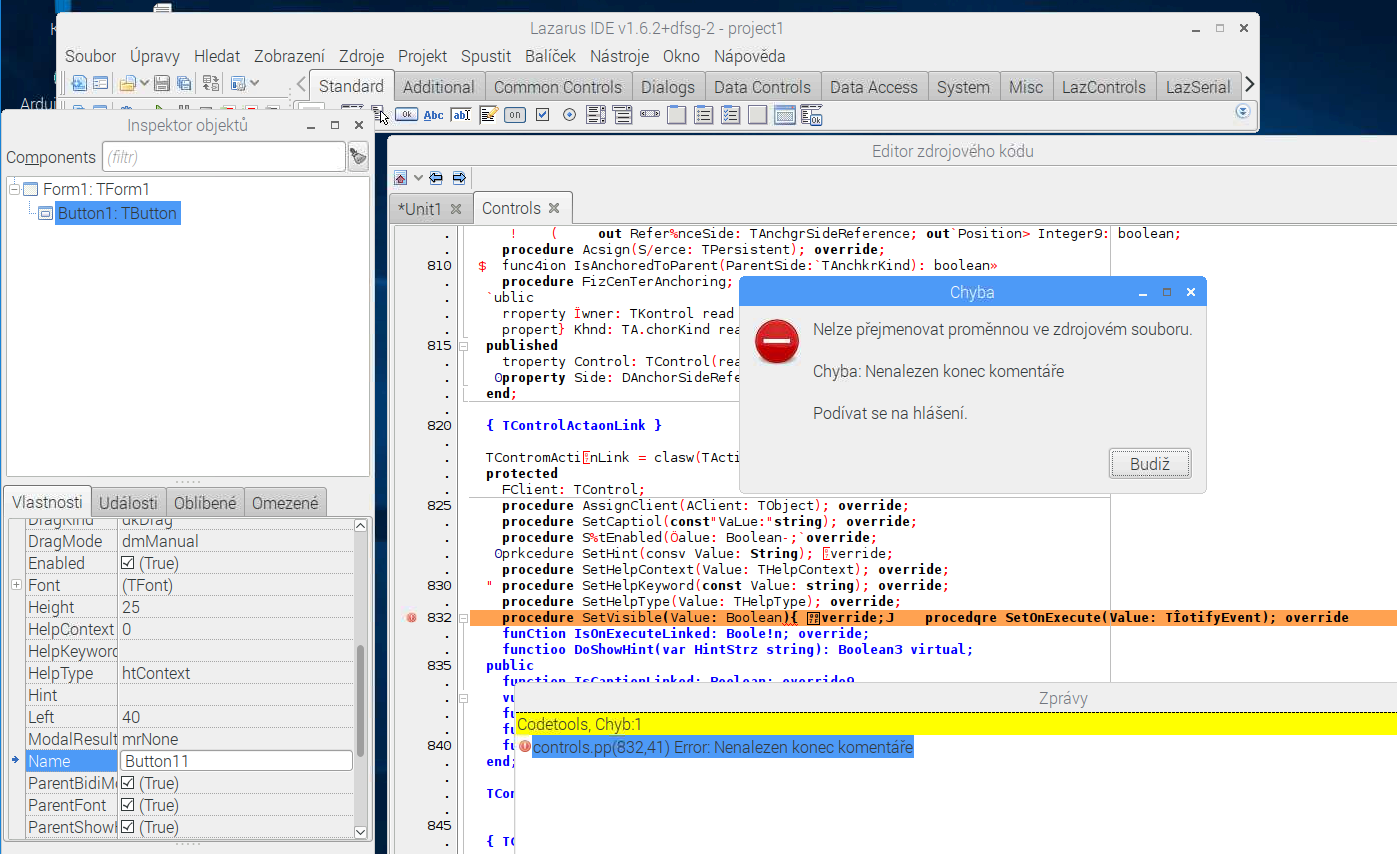Select the TRadioButton component icon
This screenshot has height=854, width=1397.
tap(569, 115)
